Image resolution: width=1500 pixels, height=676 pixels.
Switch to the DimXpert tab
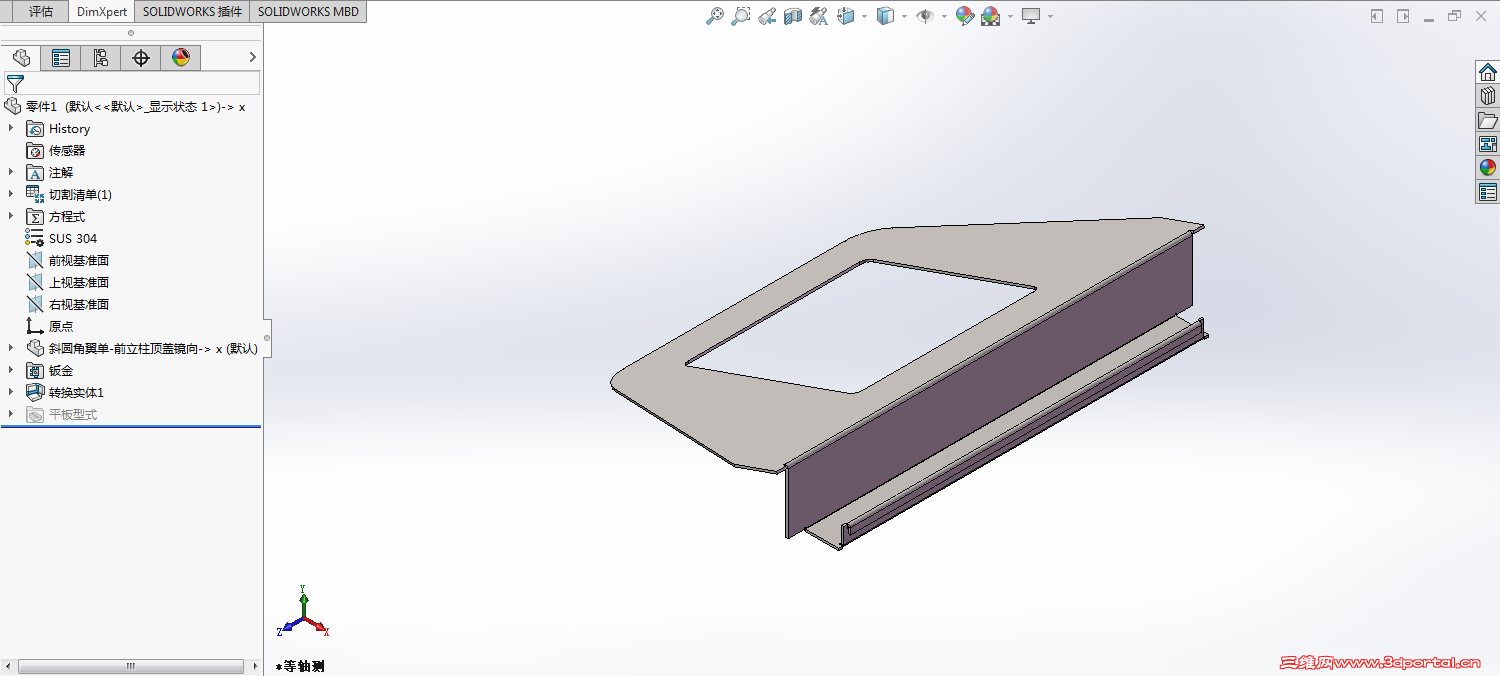pos(102,12)
